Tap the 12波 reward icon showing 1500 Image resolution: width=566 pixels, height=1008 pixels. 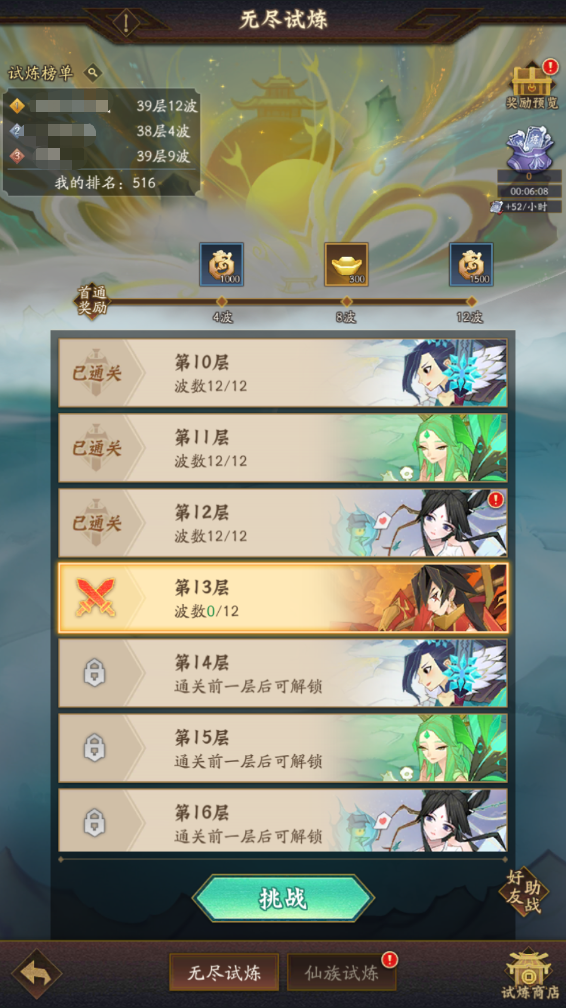(x=471, y=264)
